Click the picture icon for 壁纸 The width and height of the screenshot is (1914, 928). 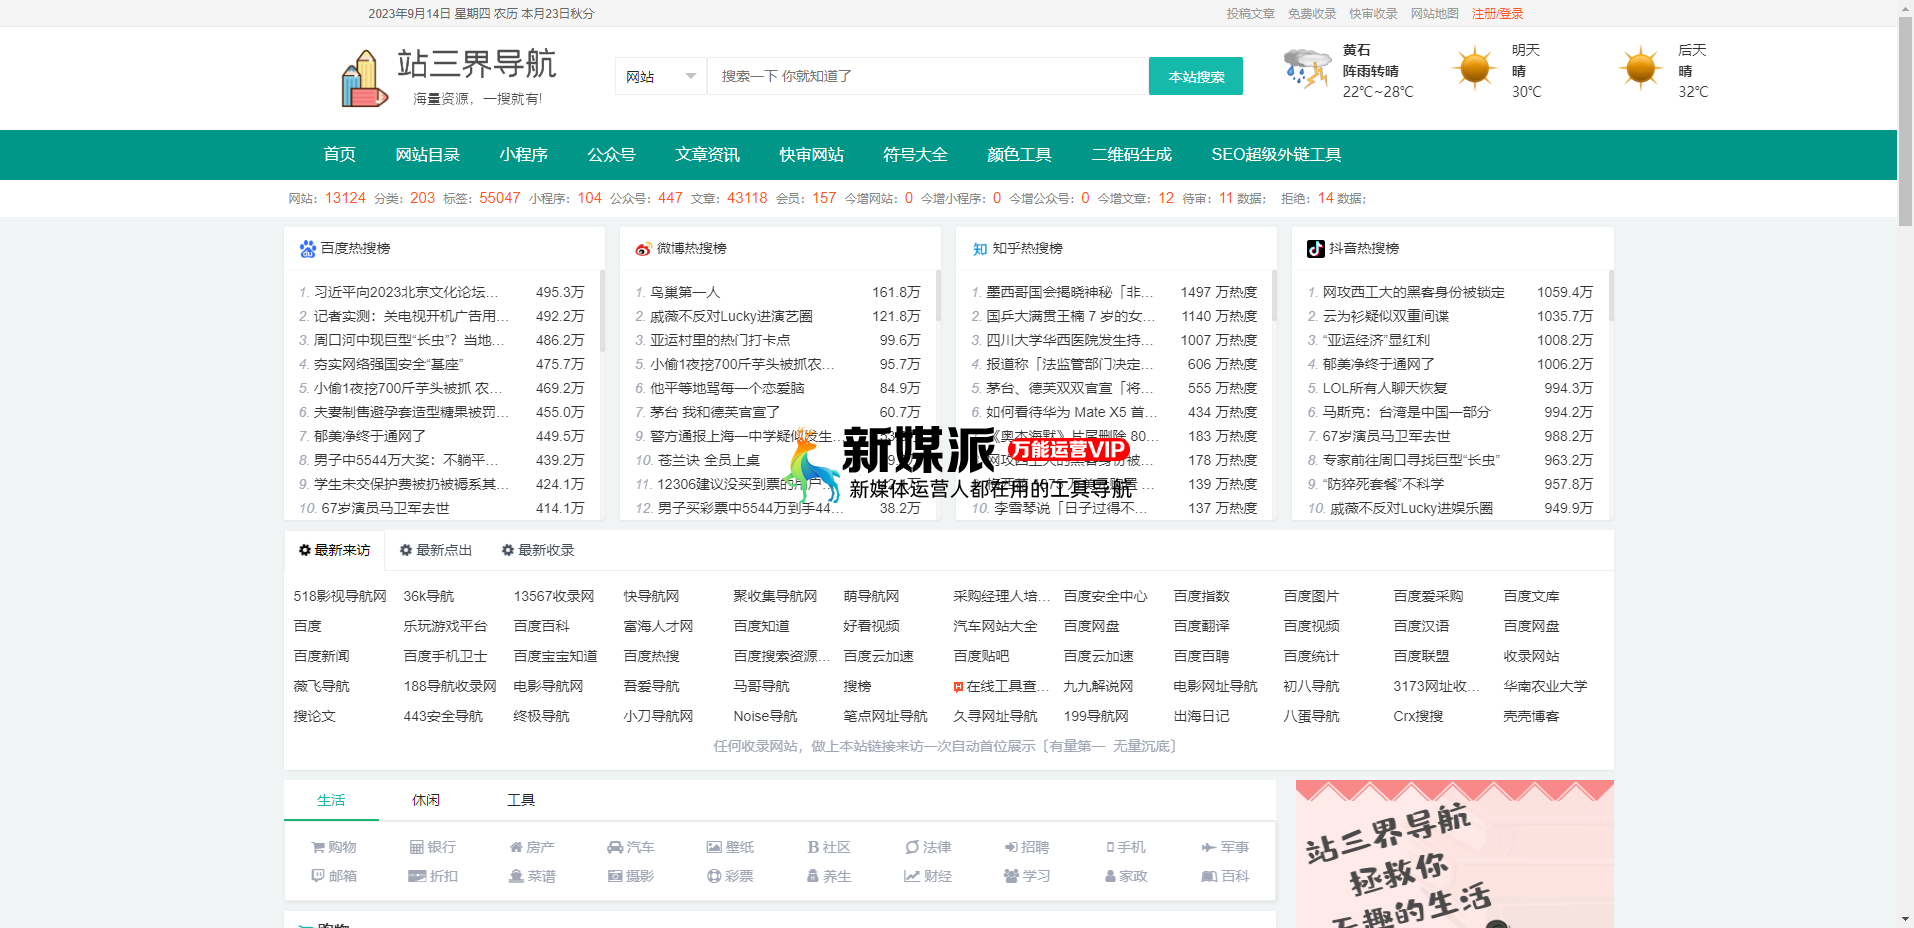pos(714,847)
